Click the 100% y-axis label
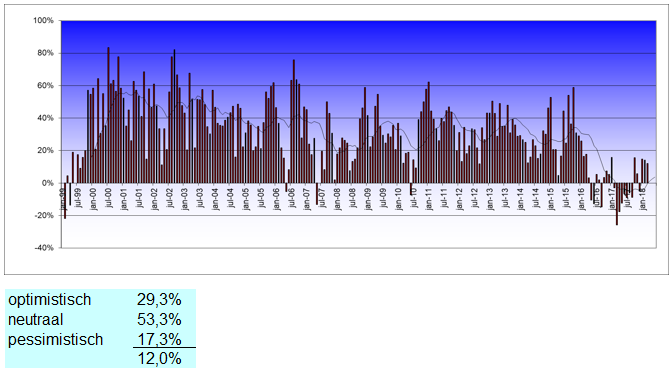Screen dimensions: 669x372 pyautogui.click(x=44, y=20)
